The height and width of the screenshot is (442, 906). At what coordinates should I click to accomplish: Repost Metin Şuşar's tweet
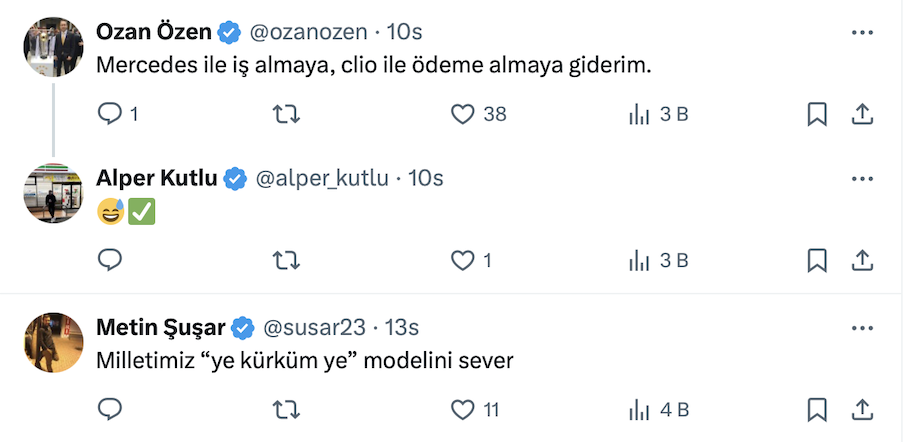[286, 409]
